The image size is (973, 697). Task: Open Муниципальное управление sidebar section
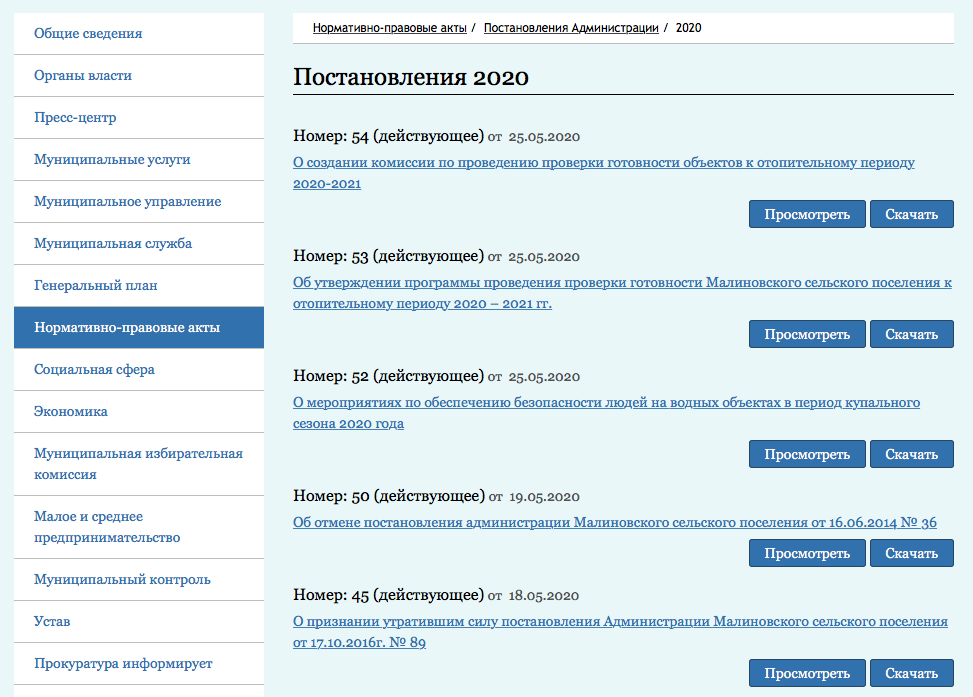(139, 202)
